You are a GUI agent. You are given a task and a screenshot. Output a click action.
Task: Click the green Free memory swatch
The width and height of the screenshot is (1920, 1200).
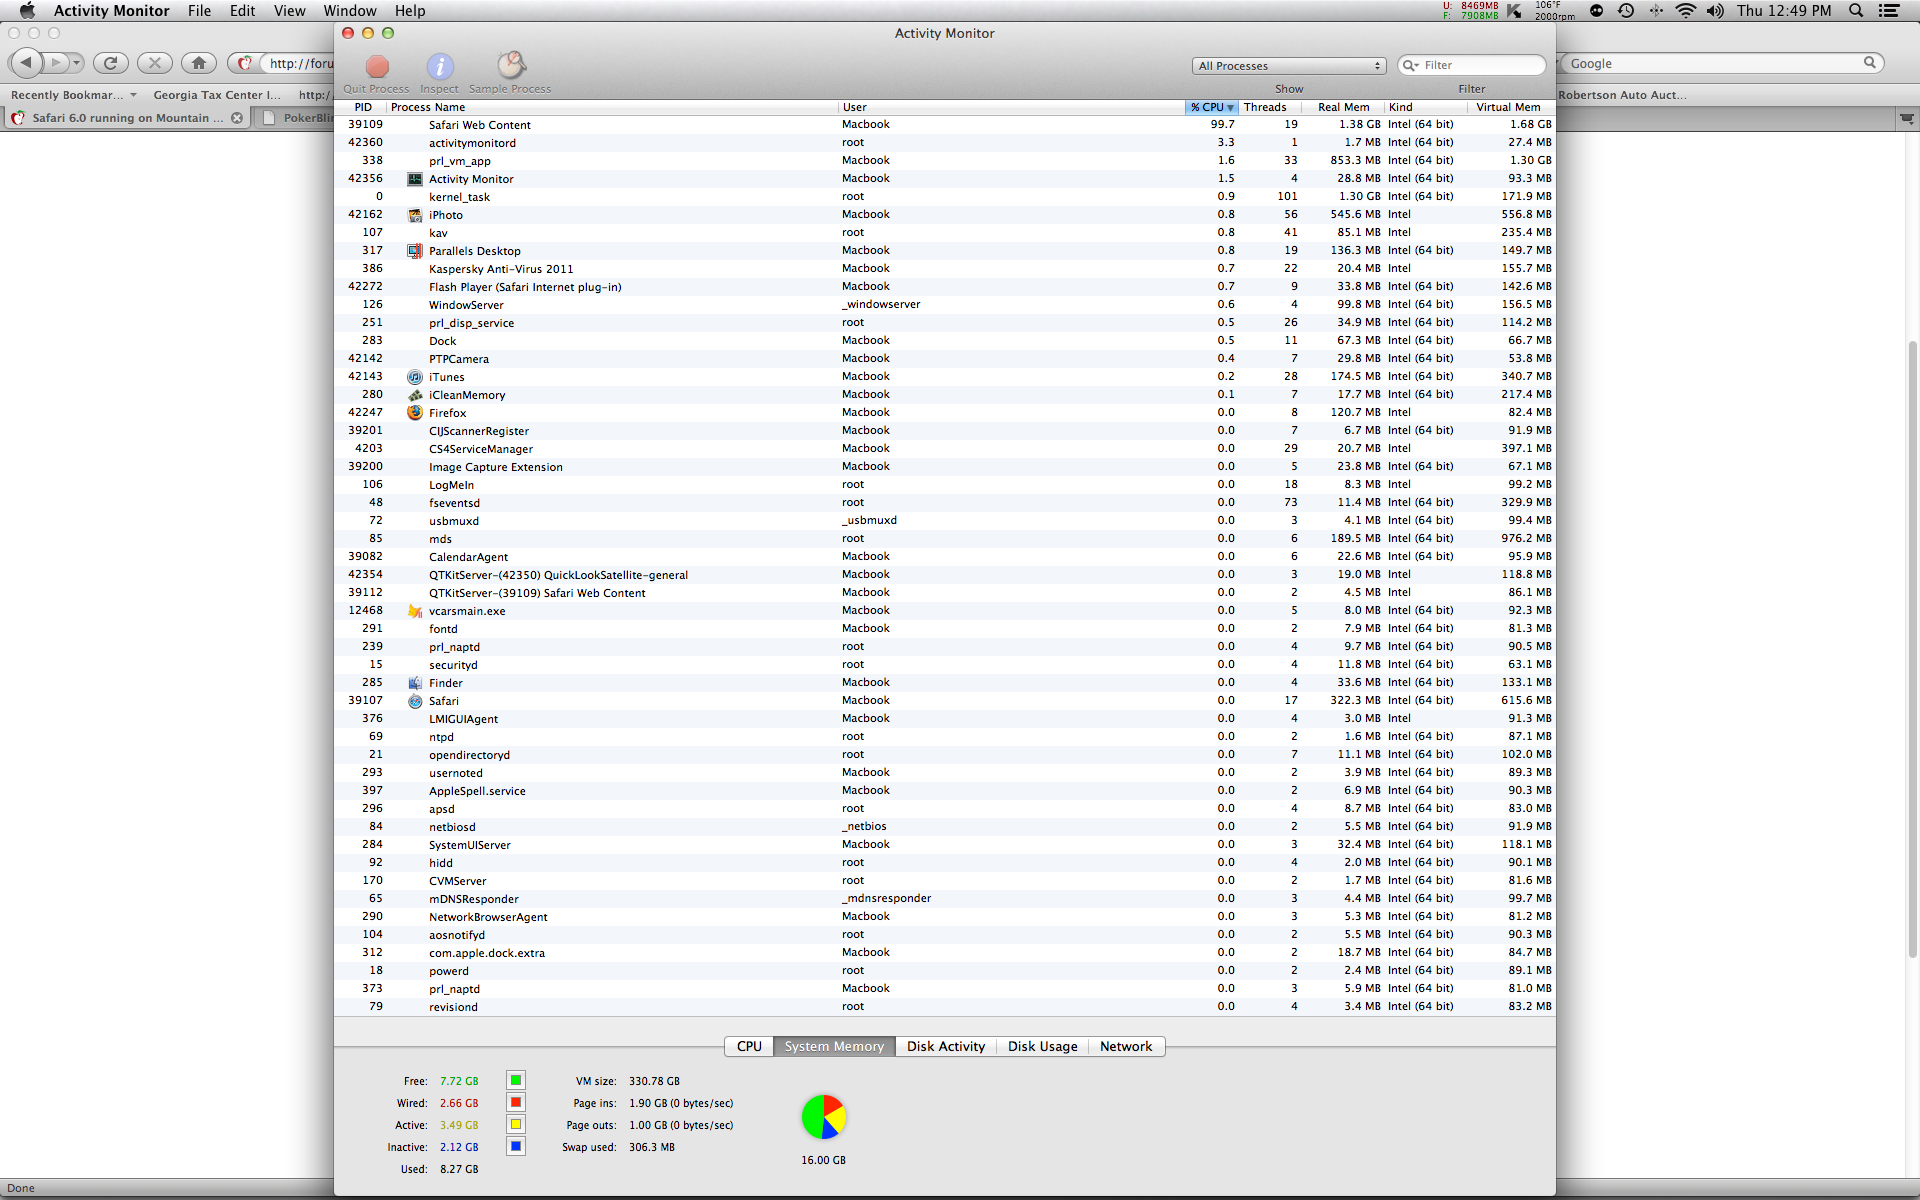click(x=516, y=1080)
